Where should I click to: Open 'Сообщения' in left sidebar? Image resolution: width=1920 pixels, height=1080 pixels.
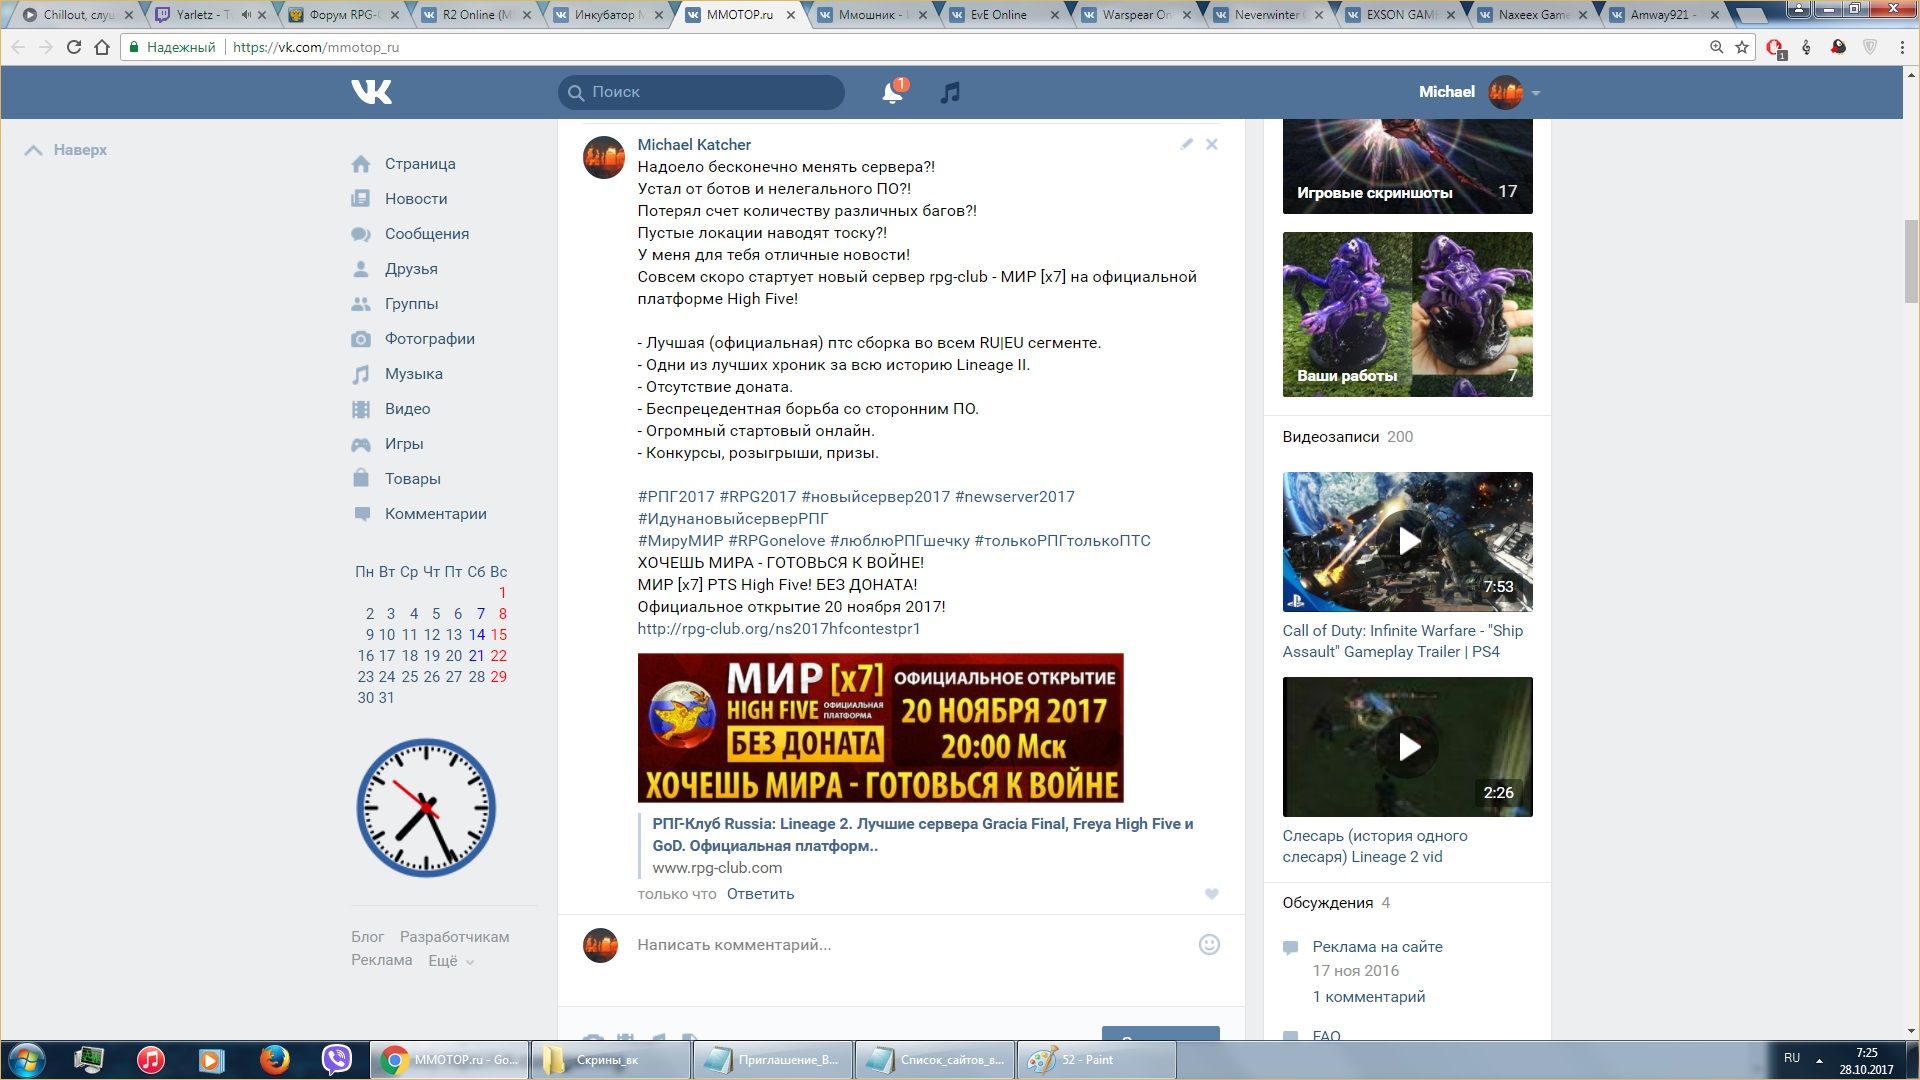(x=426, y=234)
